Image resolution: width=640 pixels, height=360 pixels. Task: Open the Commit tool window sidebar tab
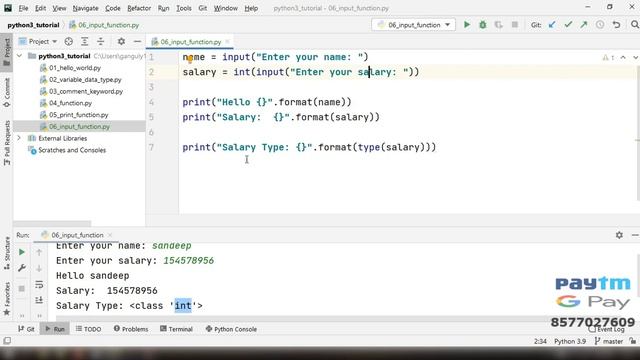click(7, 93)
